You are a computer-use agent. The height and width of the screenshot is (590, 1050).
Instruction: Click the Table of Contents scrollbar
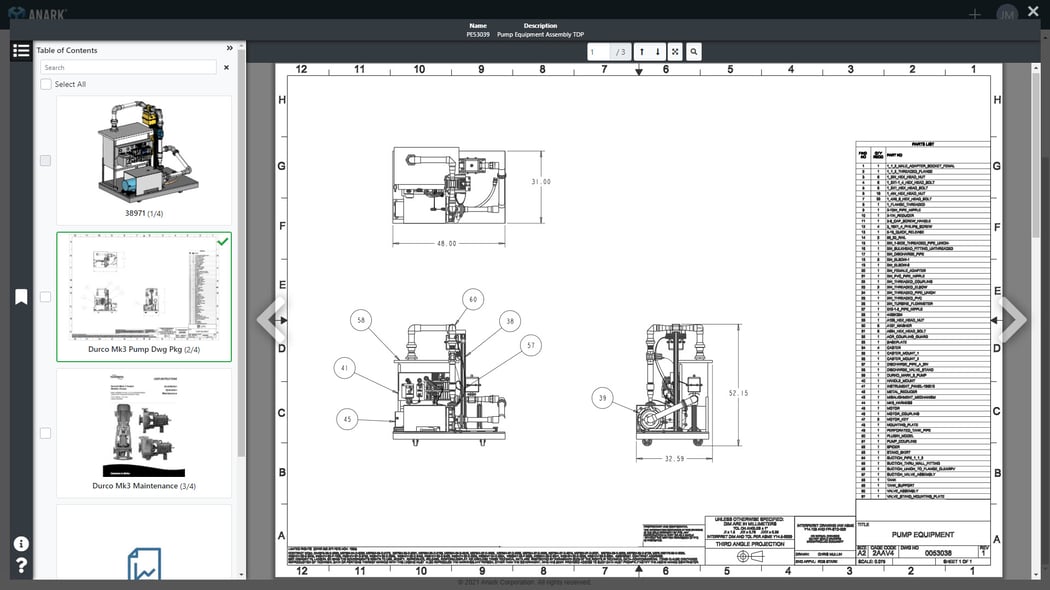point(242,254)
